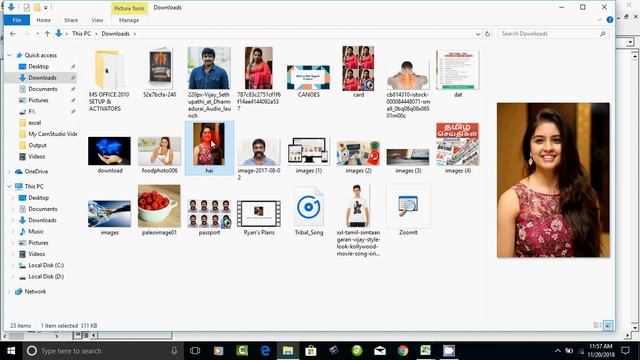
Task: Launch Google Chrome from taskbar
Action: pyautogui.click(x=403, y=351)
